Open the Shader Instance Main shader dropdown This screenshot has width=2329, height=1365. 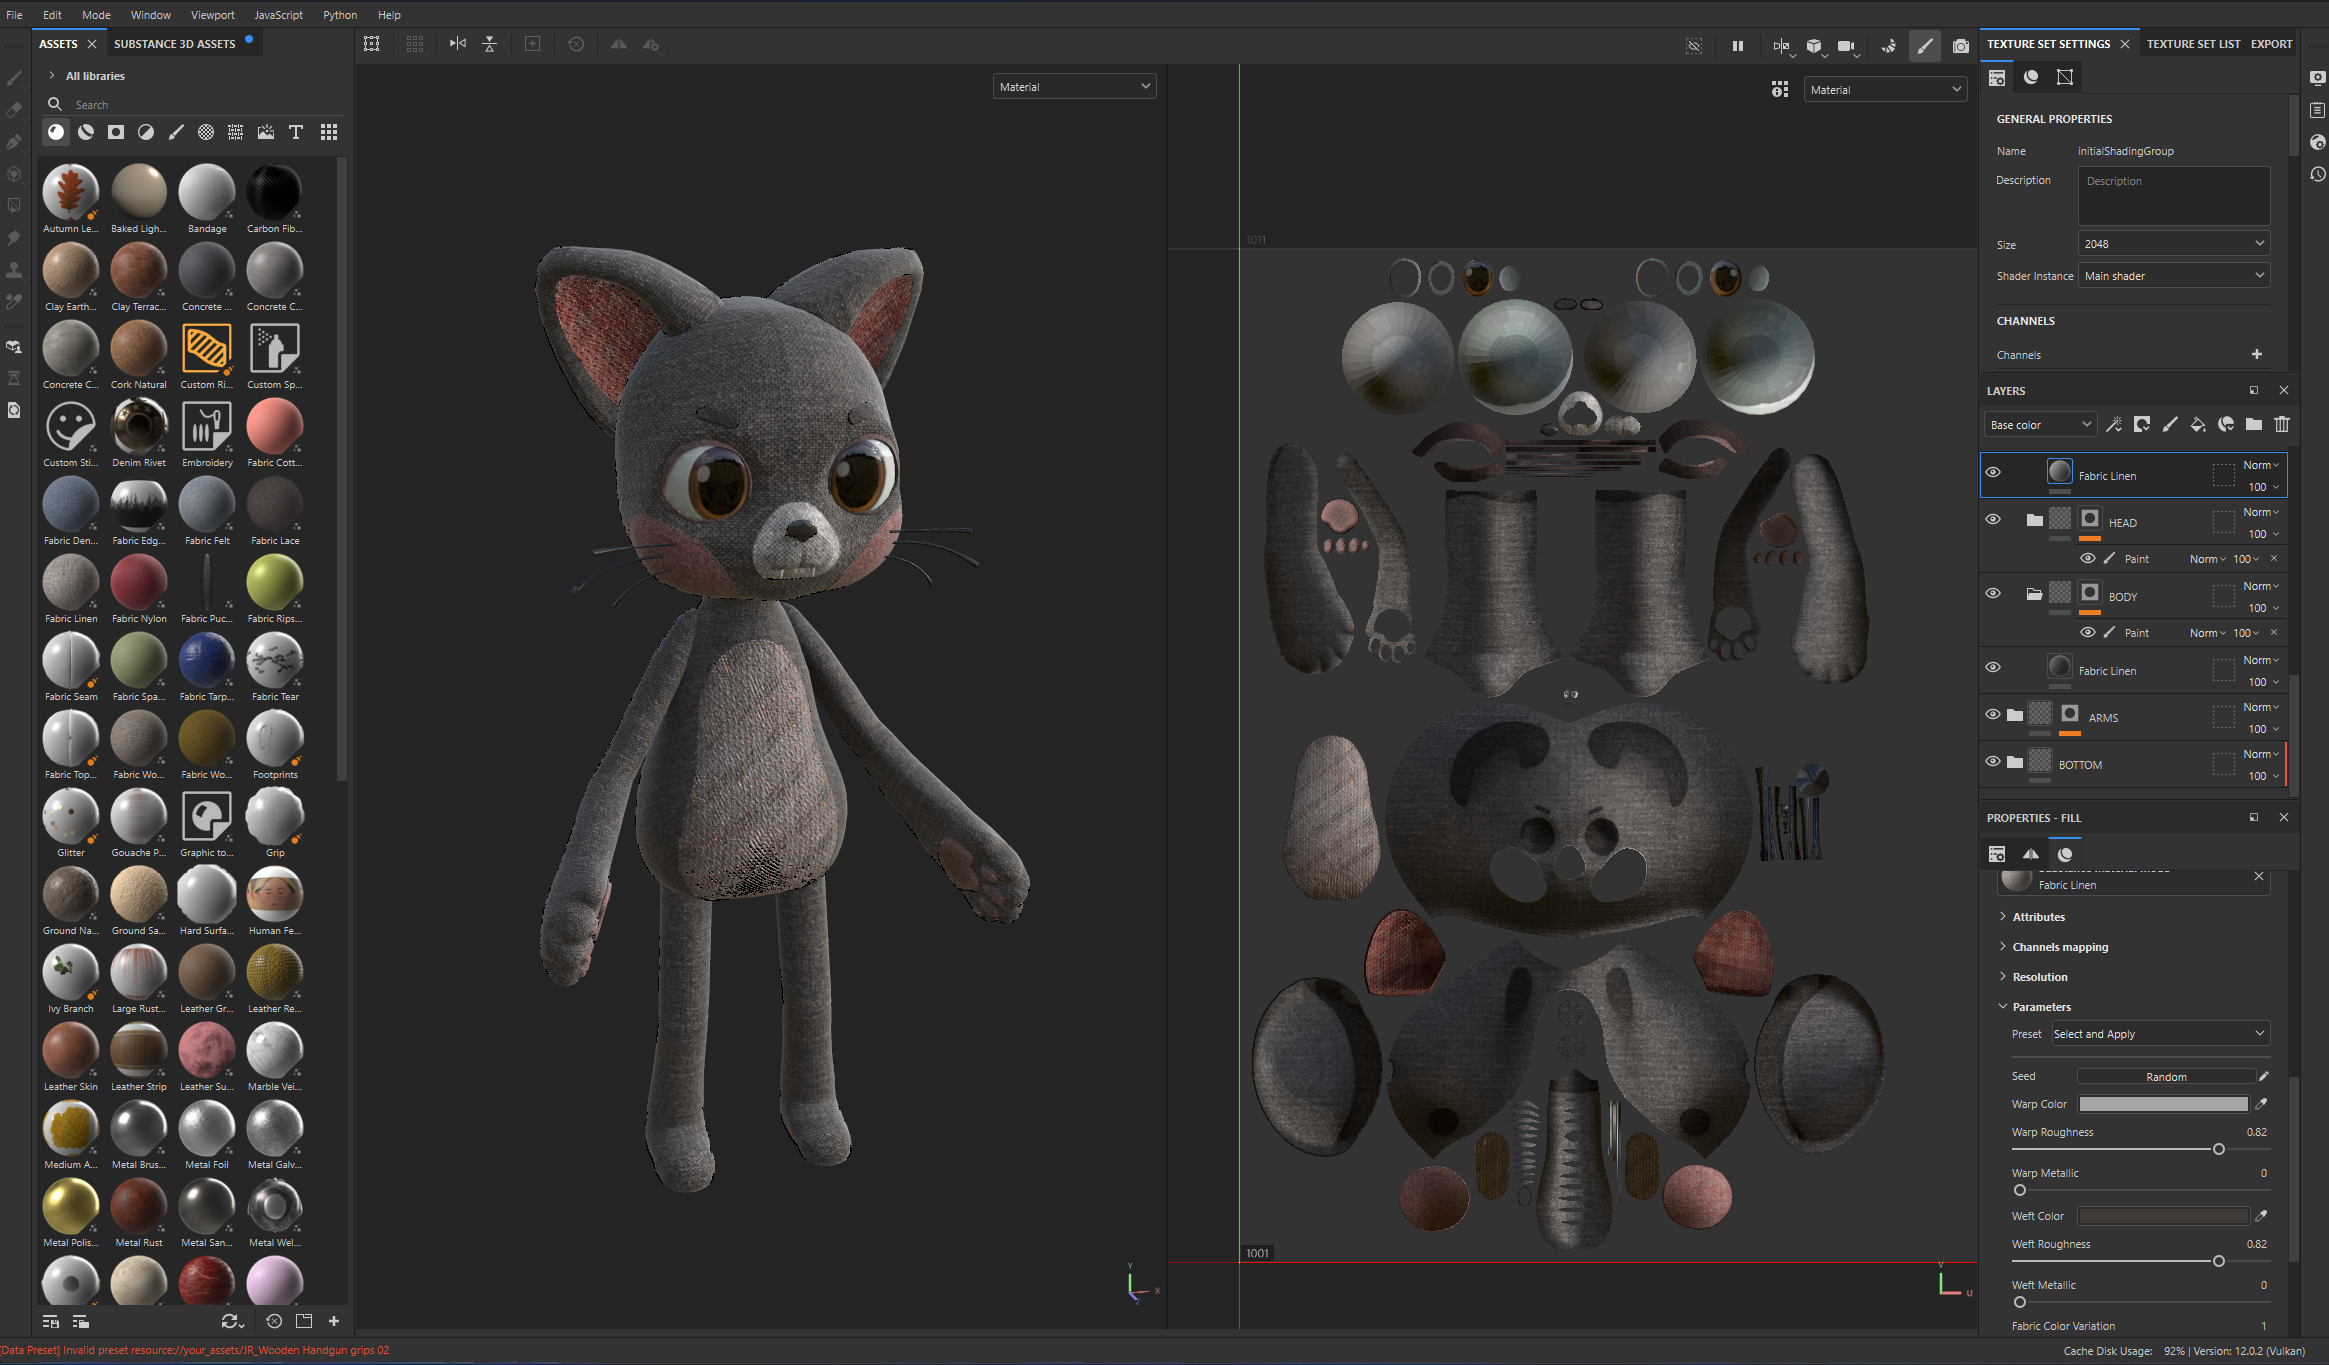2174,276
